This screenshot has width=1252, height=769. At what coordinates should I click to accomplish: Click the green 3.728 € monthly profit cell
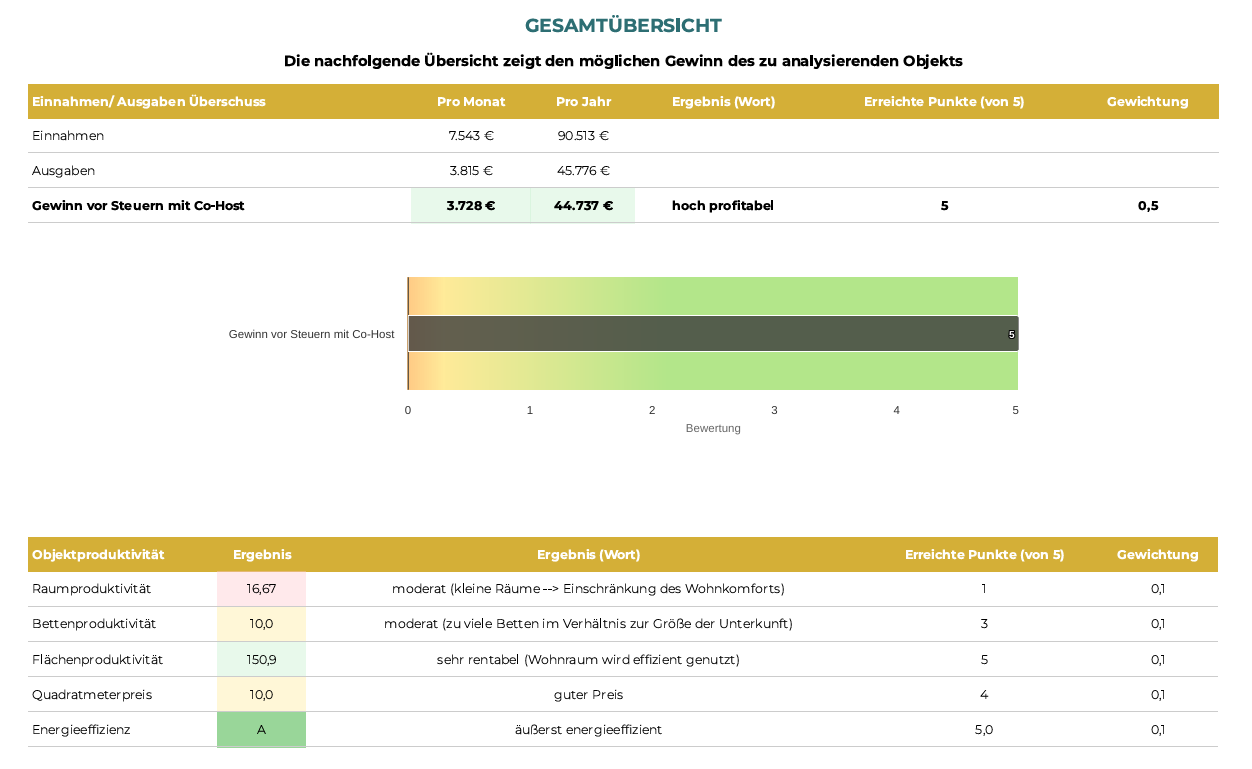click(471, 206)
